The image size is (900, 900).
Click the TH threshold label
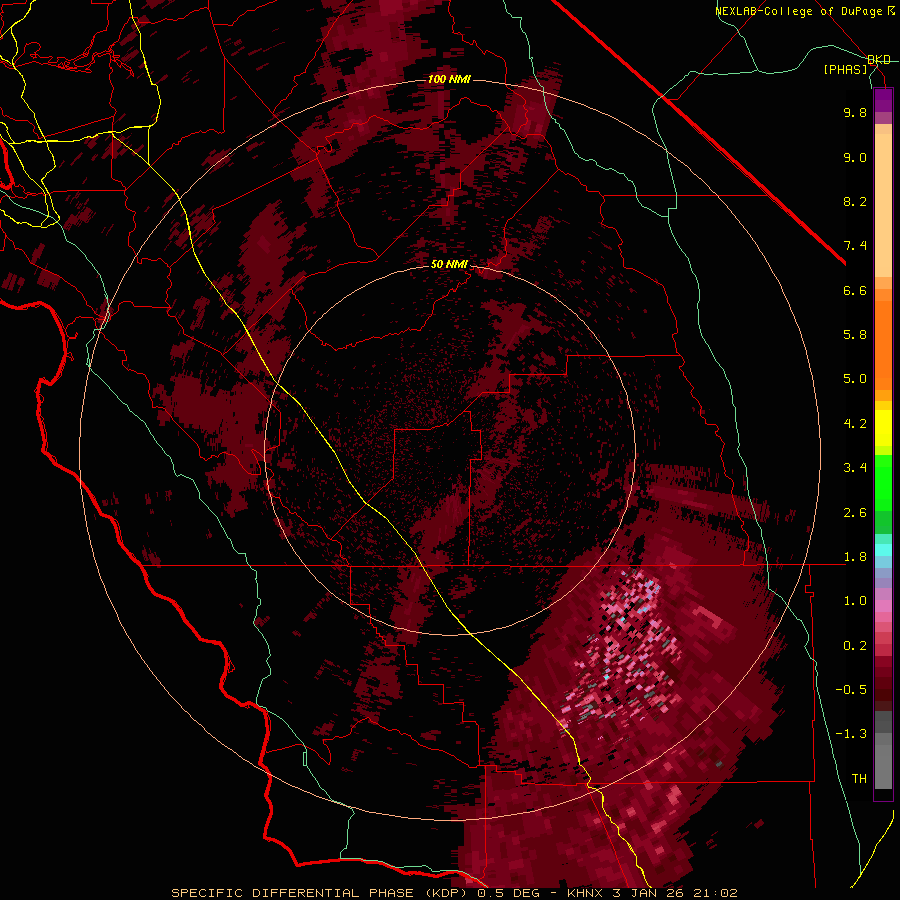(859, 779)
